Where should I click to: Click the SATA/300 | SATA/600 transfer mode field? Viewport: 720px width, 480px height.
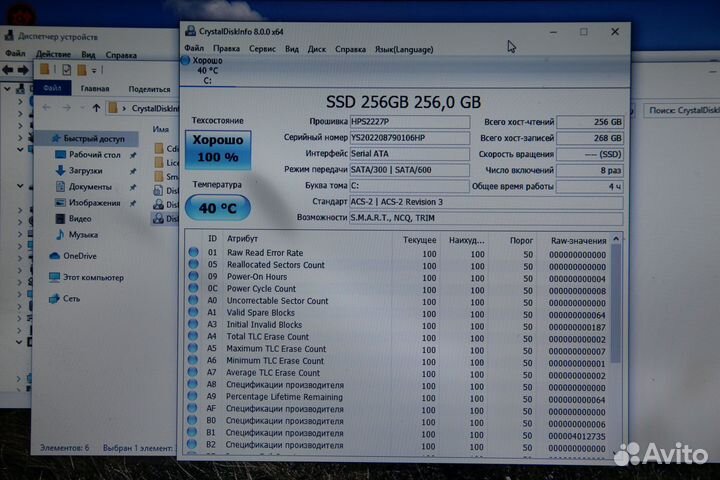pyautogui.click(x=410, y=170)
